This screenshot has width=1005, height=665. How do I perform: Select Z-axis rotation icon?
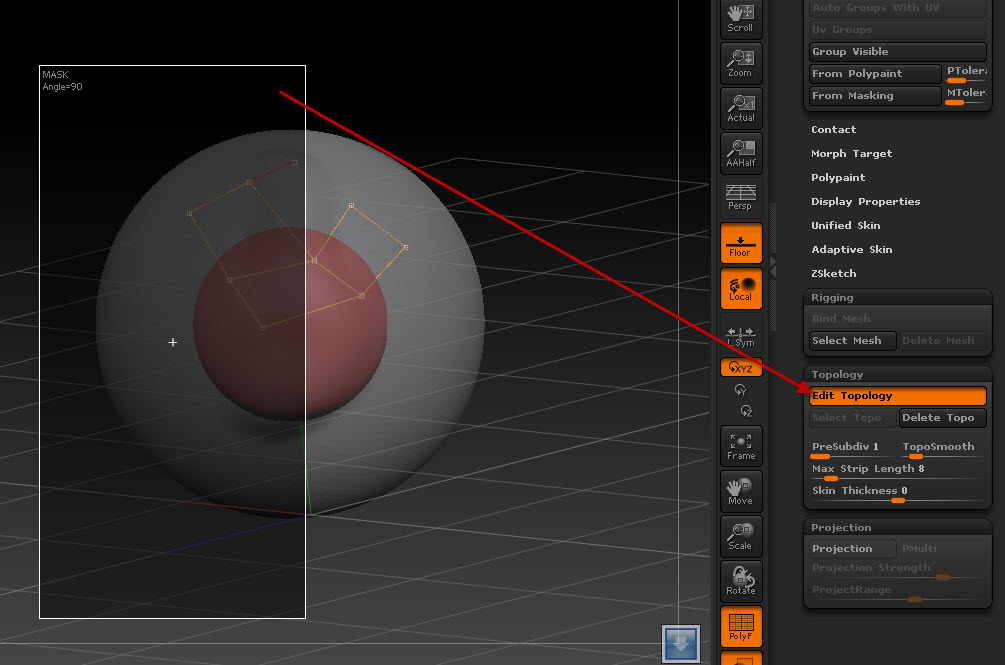click(x=745, y=411)
